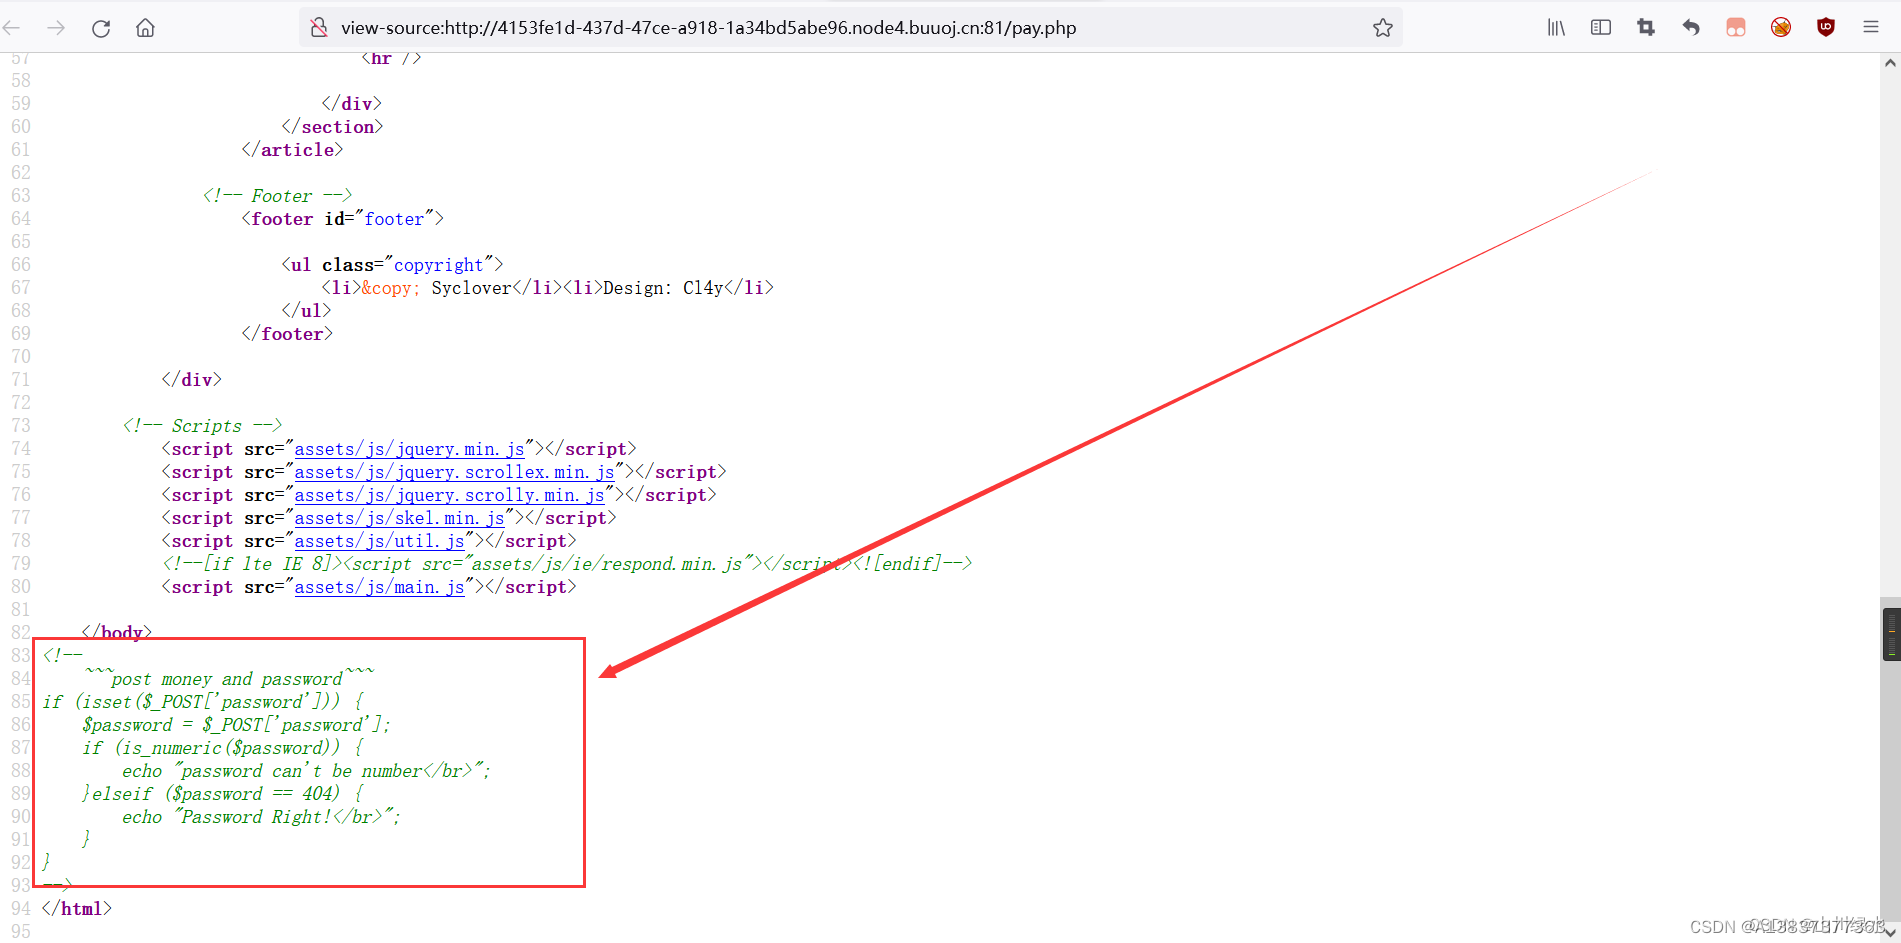
Task: Reload the current page
Action: (x=101, y=28)
